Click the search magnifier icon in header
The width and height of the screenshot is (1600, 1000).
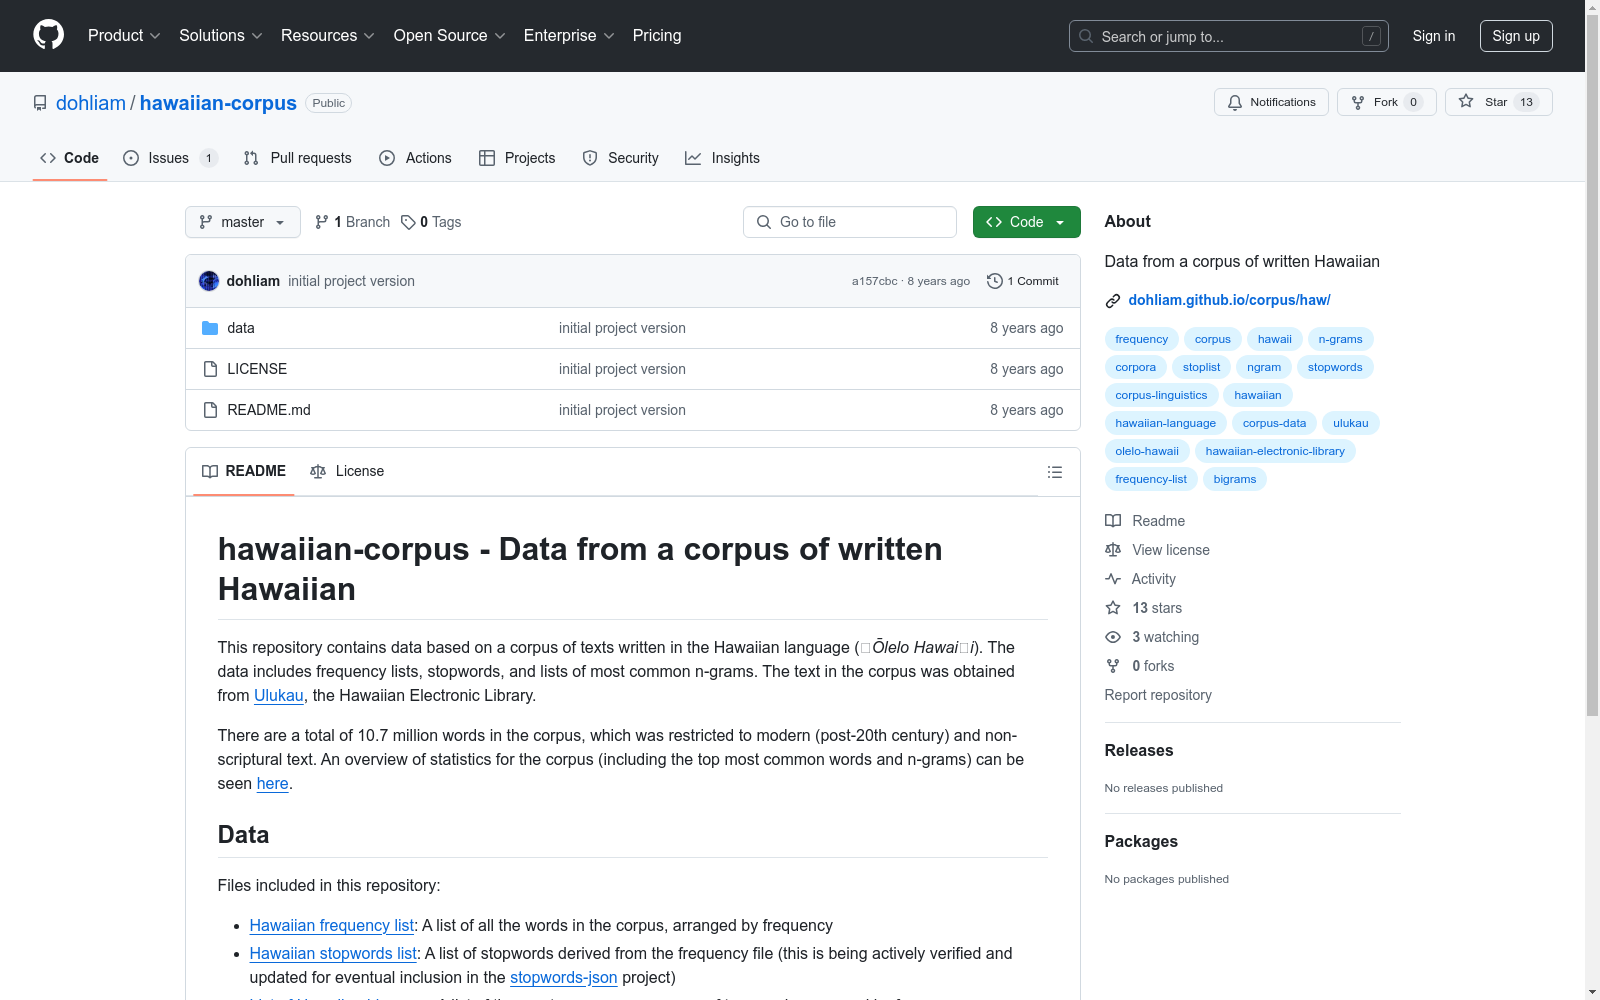[x=1086, y=36]
